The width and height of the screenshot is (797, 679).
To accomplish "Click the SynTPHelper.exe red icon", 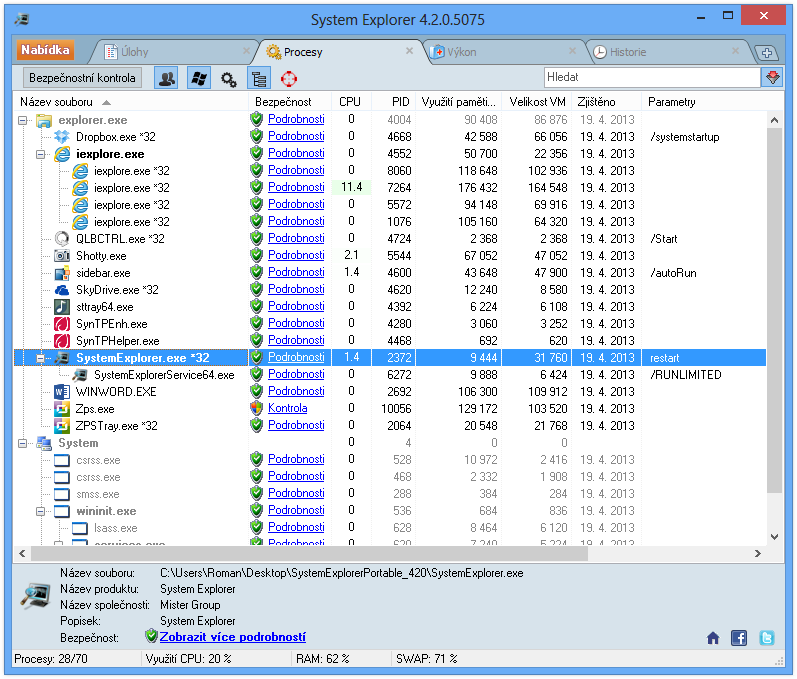I will pos(62,341).
